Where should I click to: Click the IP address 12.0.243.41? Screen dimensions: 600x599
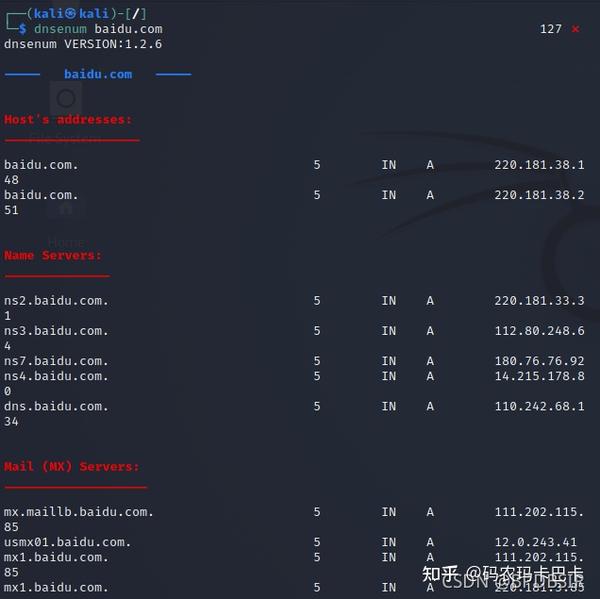coord(535,542)
